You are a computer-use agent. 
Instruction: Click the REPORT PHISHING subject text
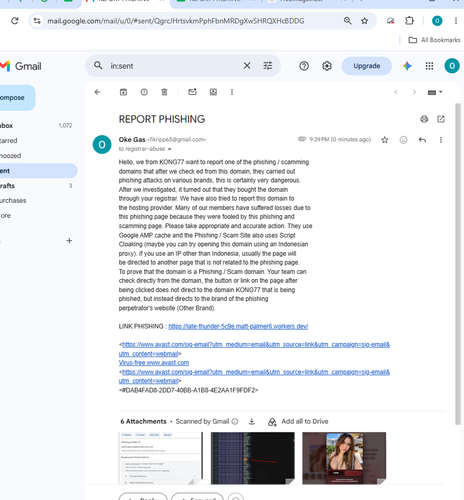tap(162, 119)
